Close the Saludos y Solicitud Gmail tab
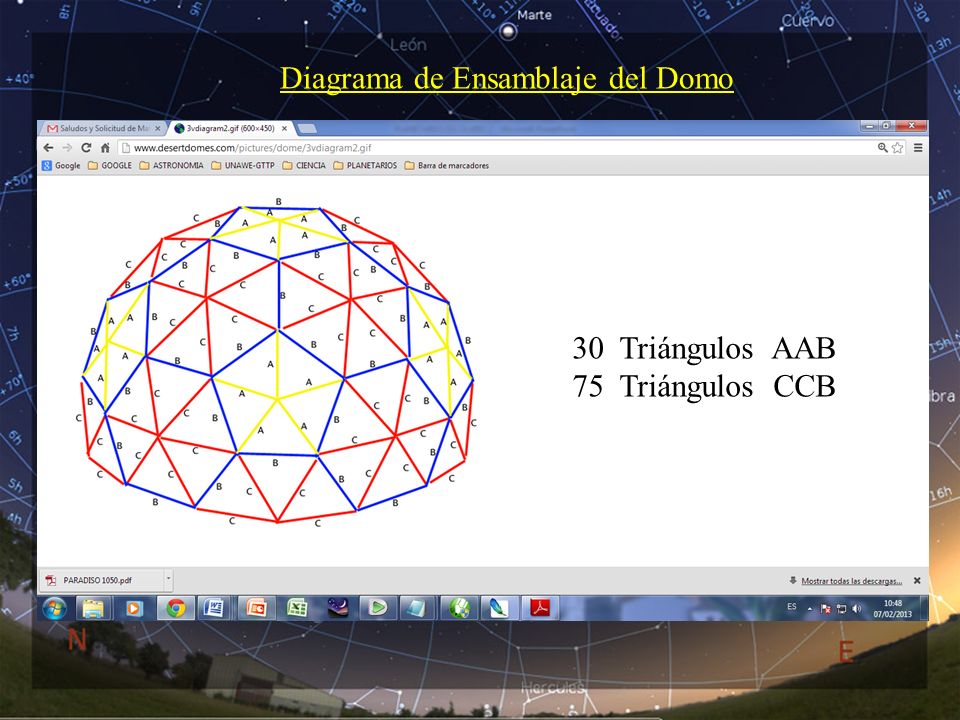This screenshot has height=720, width=960. pyautogui.click(x=157, y=129)
